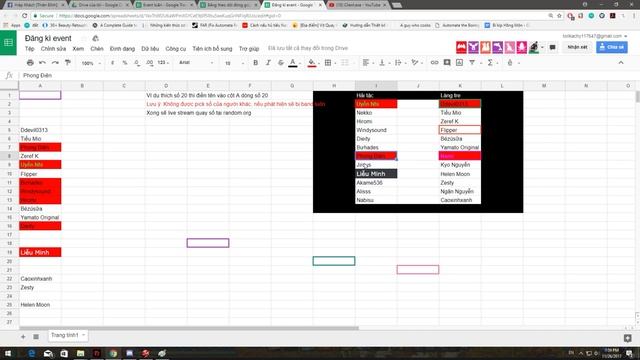
Task: Collapse the toolbar with the up chevron
Action: (x=621, y=63)
